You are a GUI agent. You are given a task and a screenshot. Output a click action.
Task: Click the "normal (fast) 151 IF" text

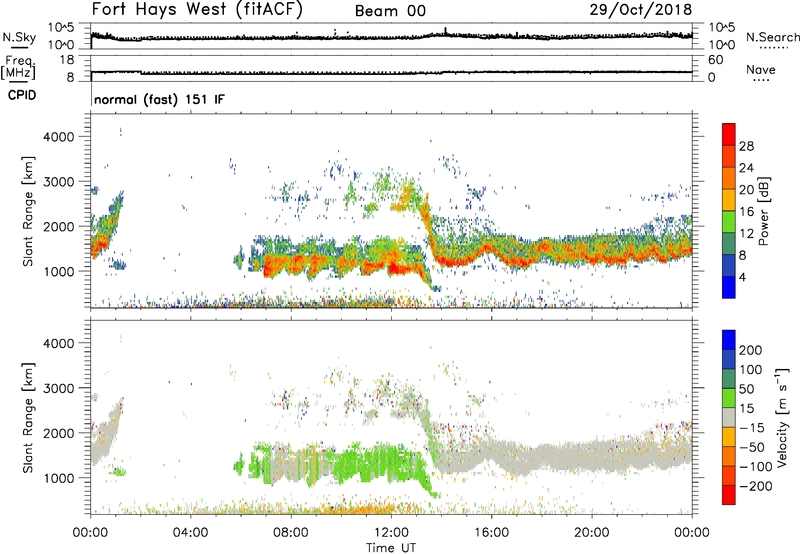pyautogui.click(x=159, y=99)
